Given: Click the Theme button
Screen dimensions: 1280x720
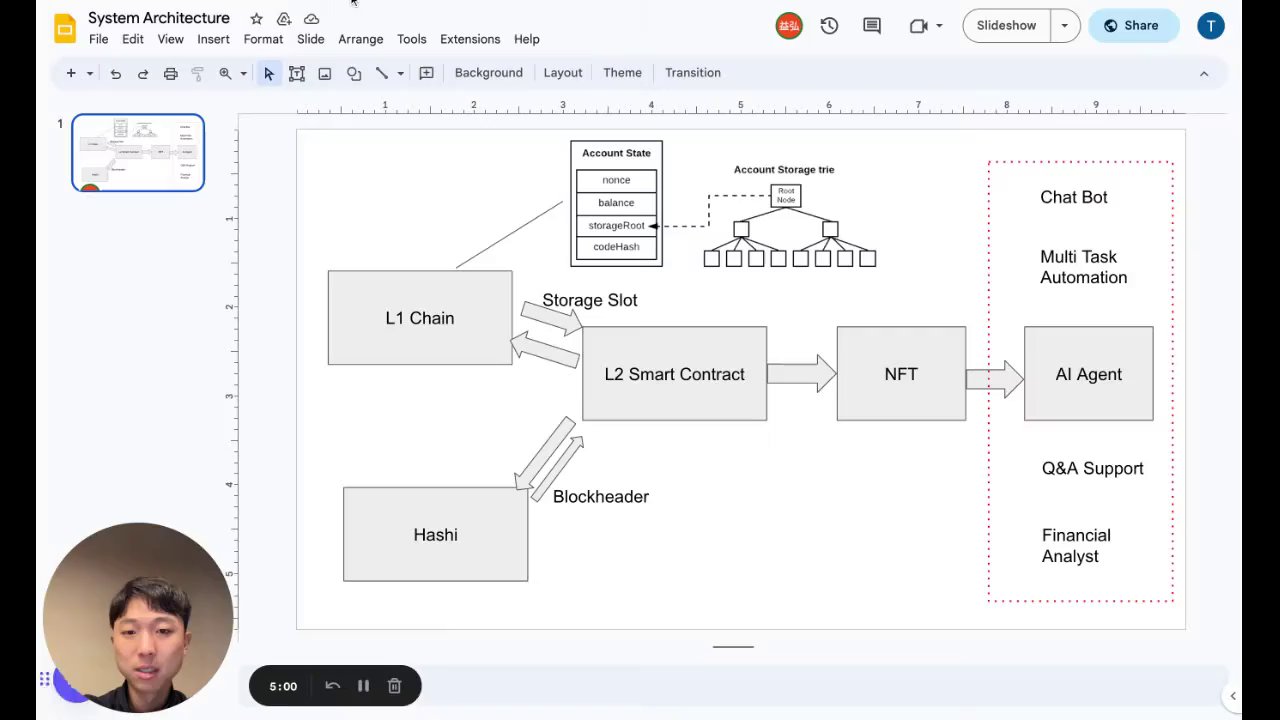Looking at the screenshot, I should tap(622, 73).
